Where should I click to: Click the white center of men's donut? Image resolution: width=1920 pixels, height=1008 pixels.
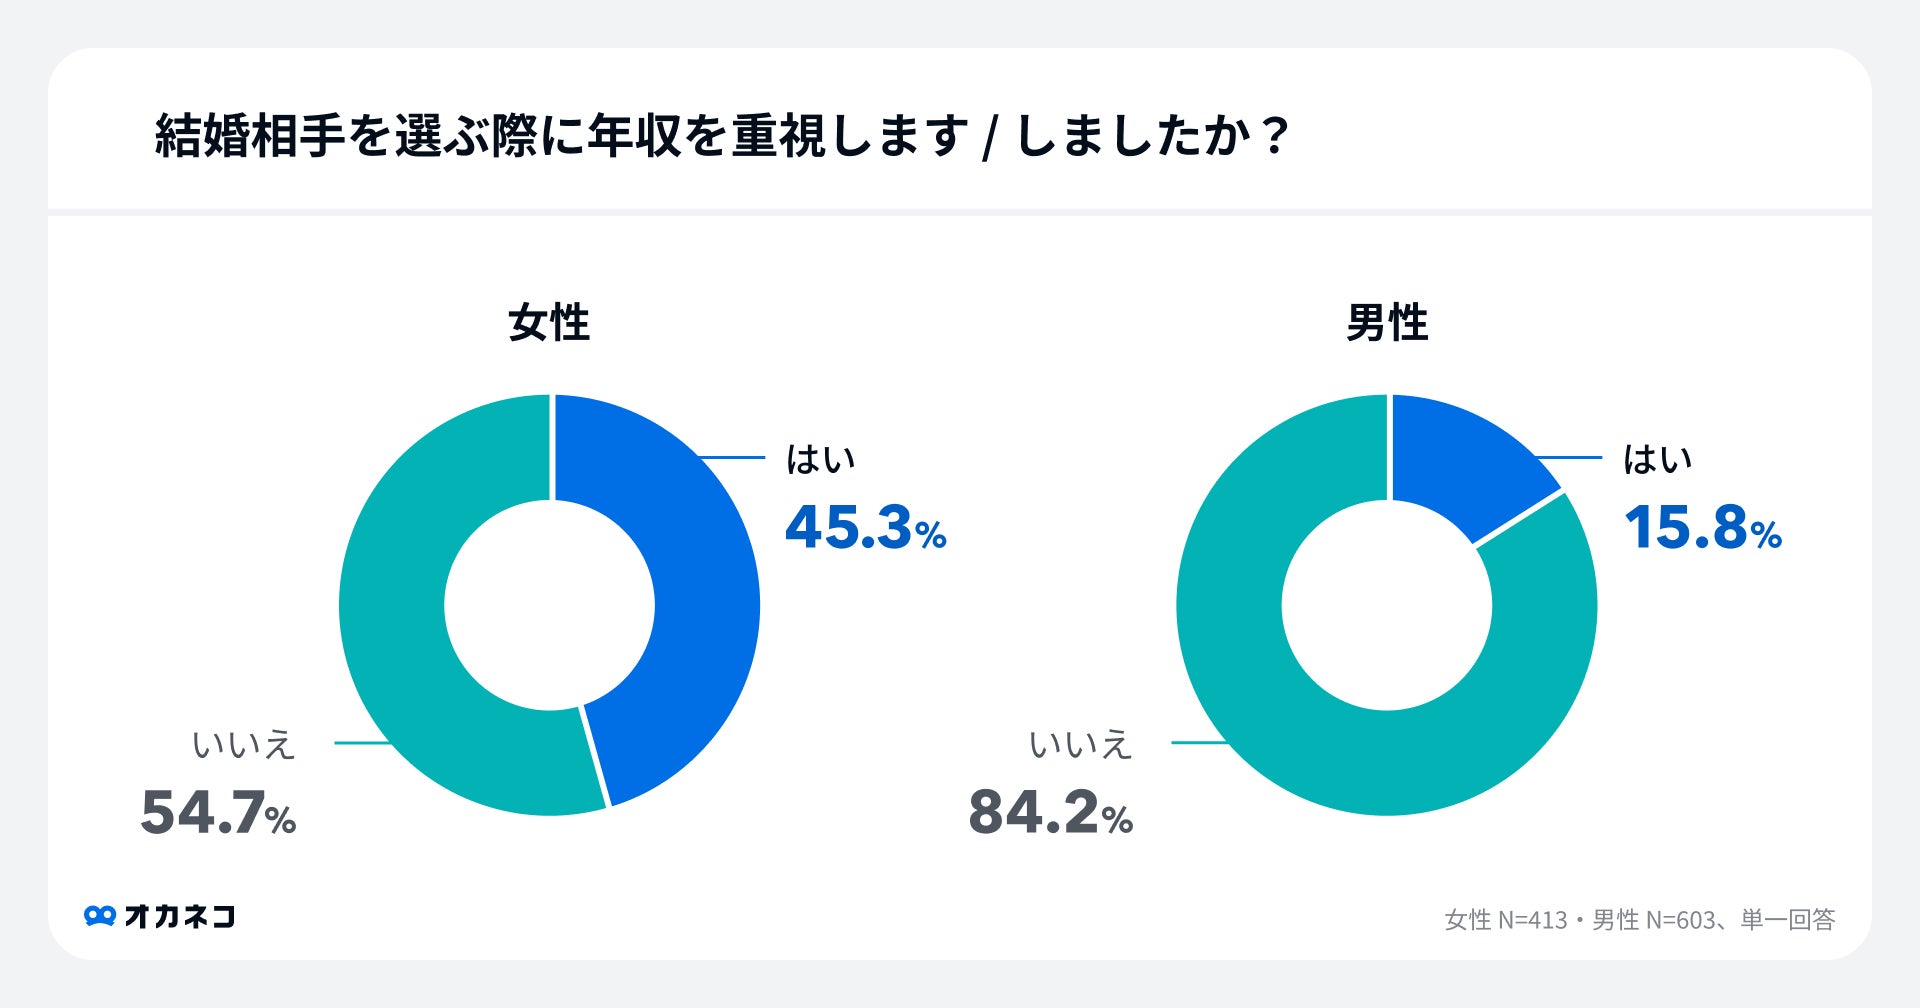[x=1387, y=605]
